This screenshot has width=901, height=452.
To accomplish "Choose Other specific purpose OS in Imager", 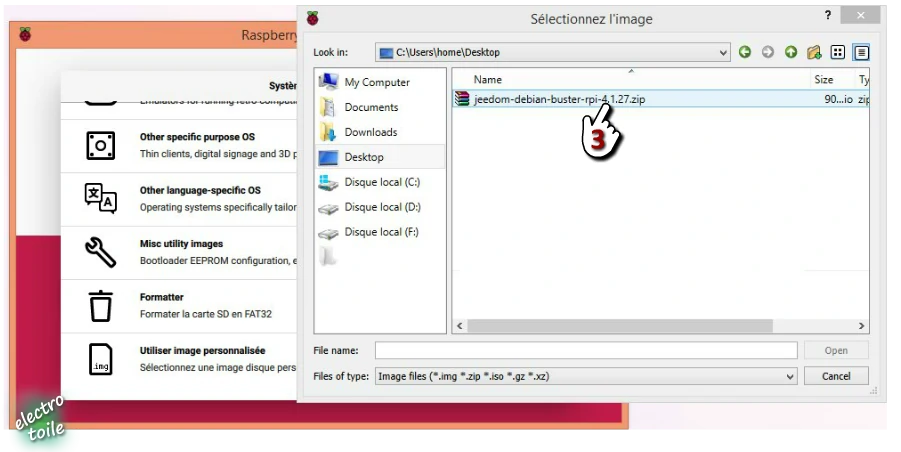I will (179, 145).
